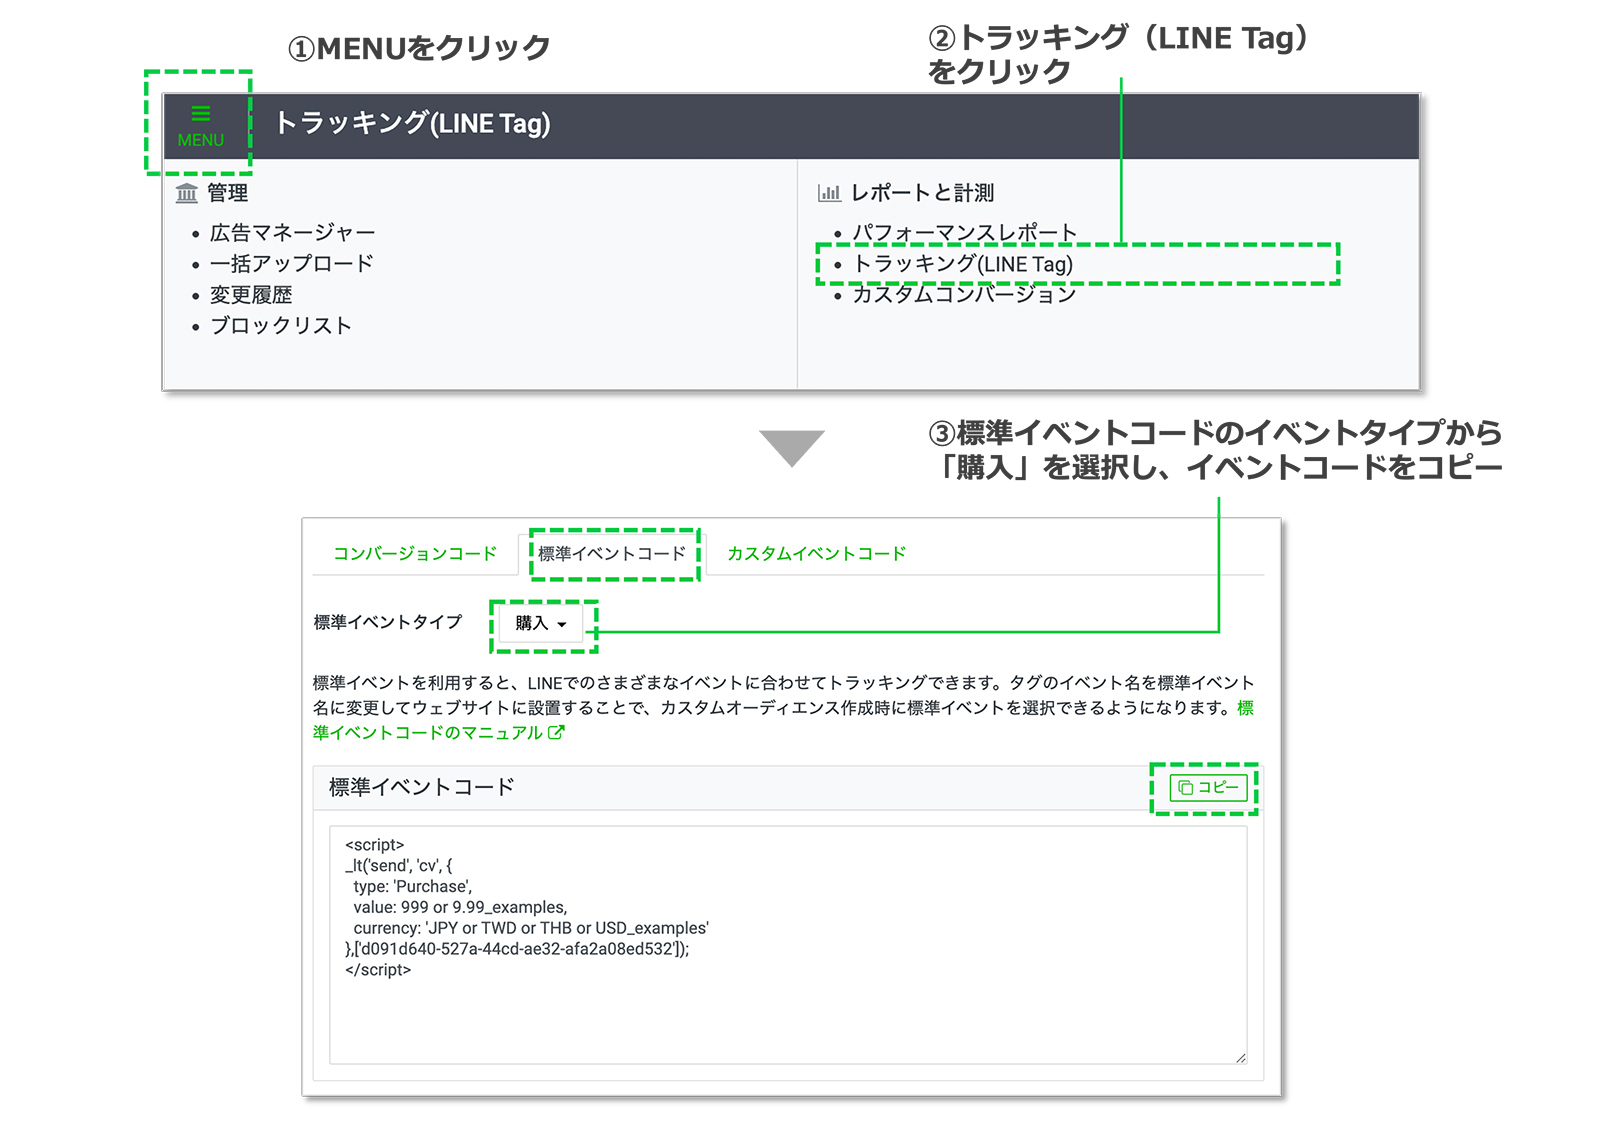Viewport: 1600px width, 1125px height.
Task: Open カスタムコンバージョン menu entry
Action: pos(964,295)
